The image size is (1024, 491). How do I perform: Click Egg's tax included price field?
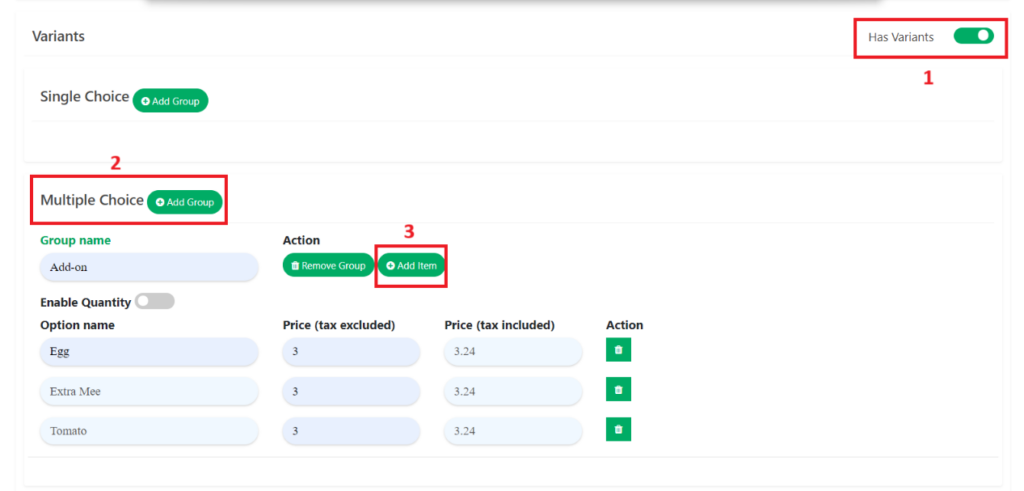[x=513, y=352]
